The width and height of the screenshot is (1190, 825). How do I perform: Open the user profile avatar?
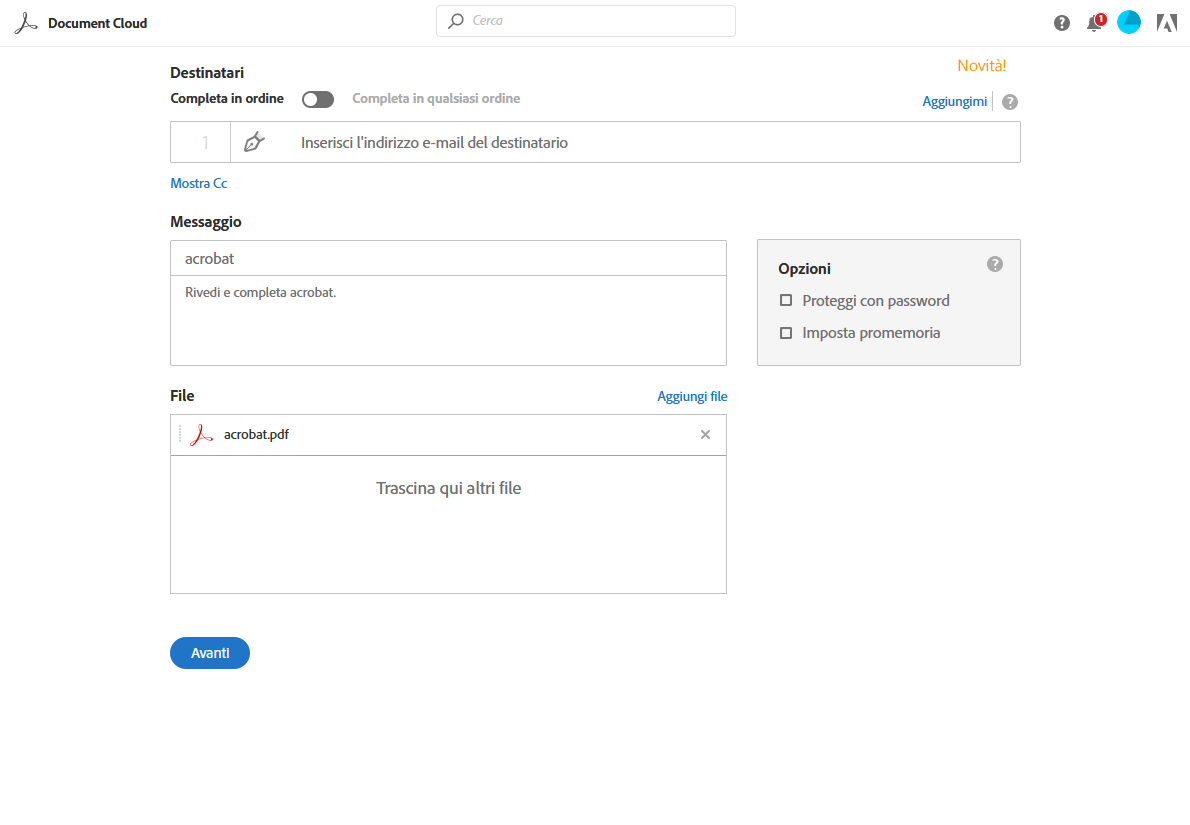click(x=1129, y=22)
